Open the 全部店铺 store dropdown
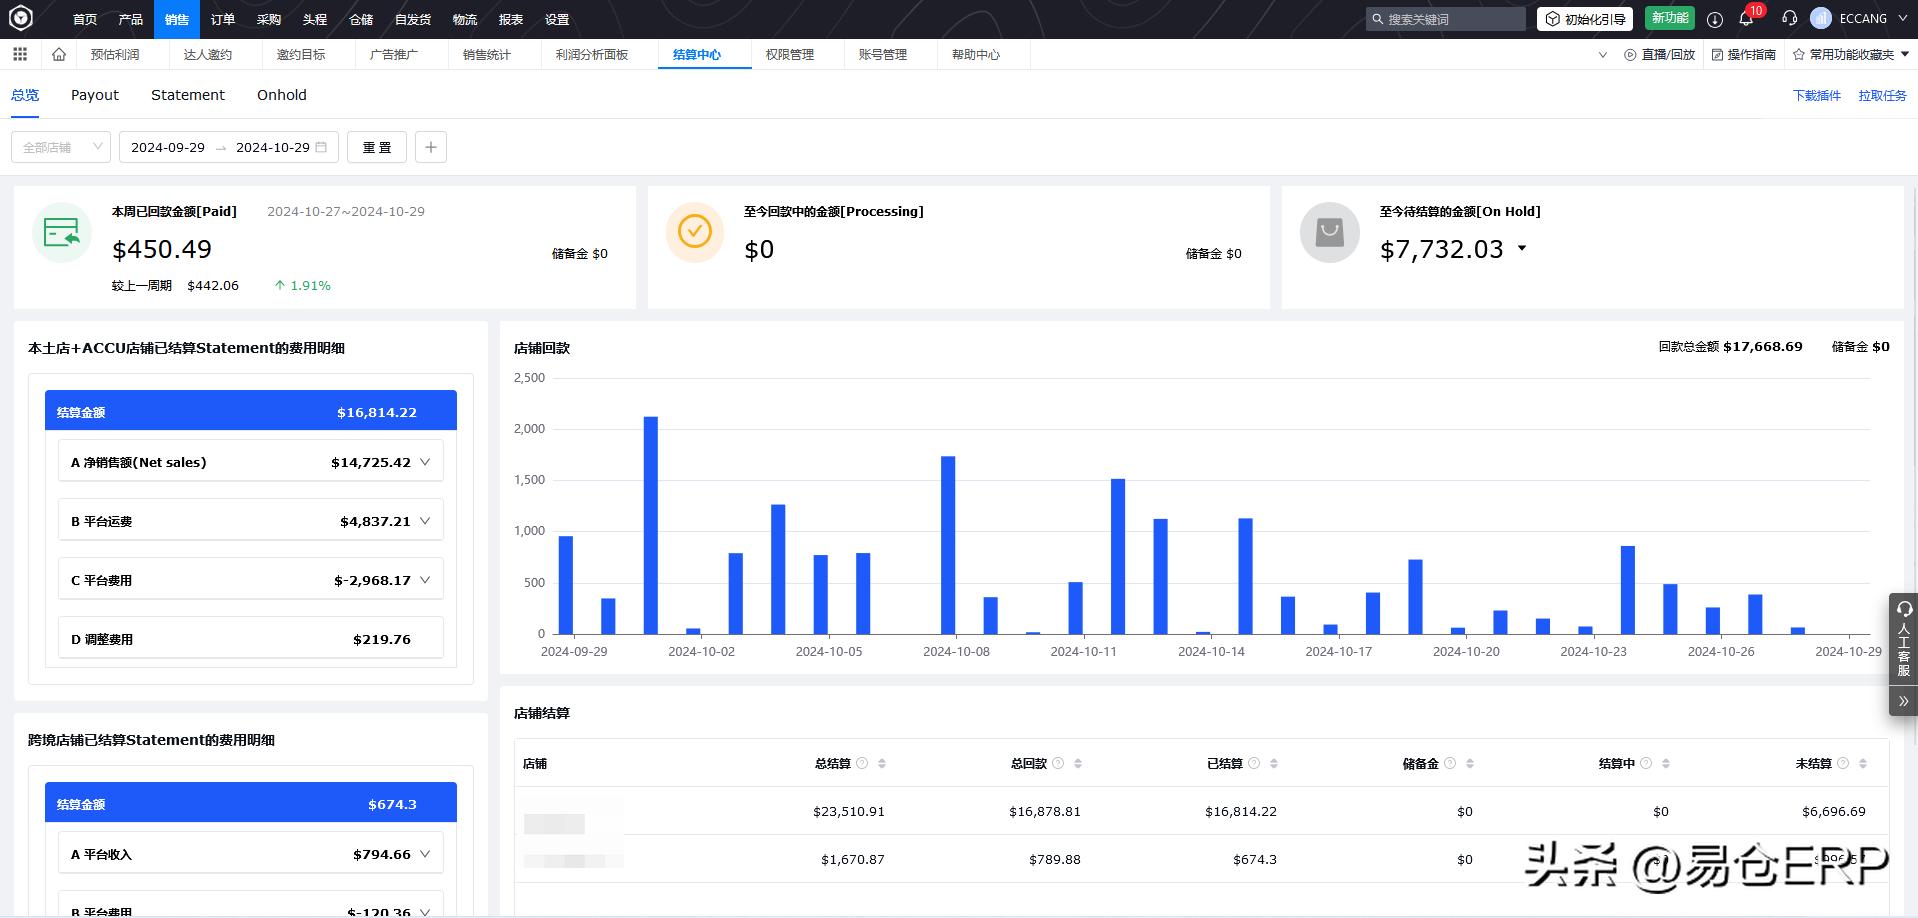The height and width of the screenshot is (918, 1918). click(61, 147)
